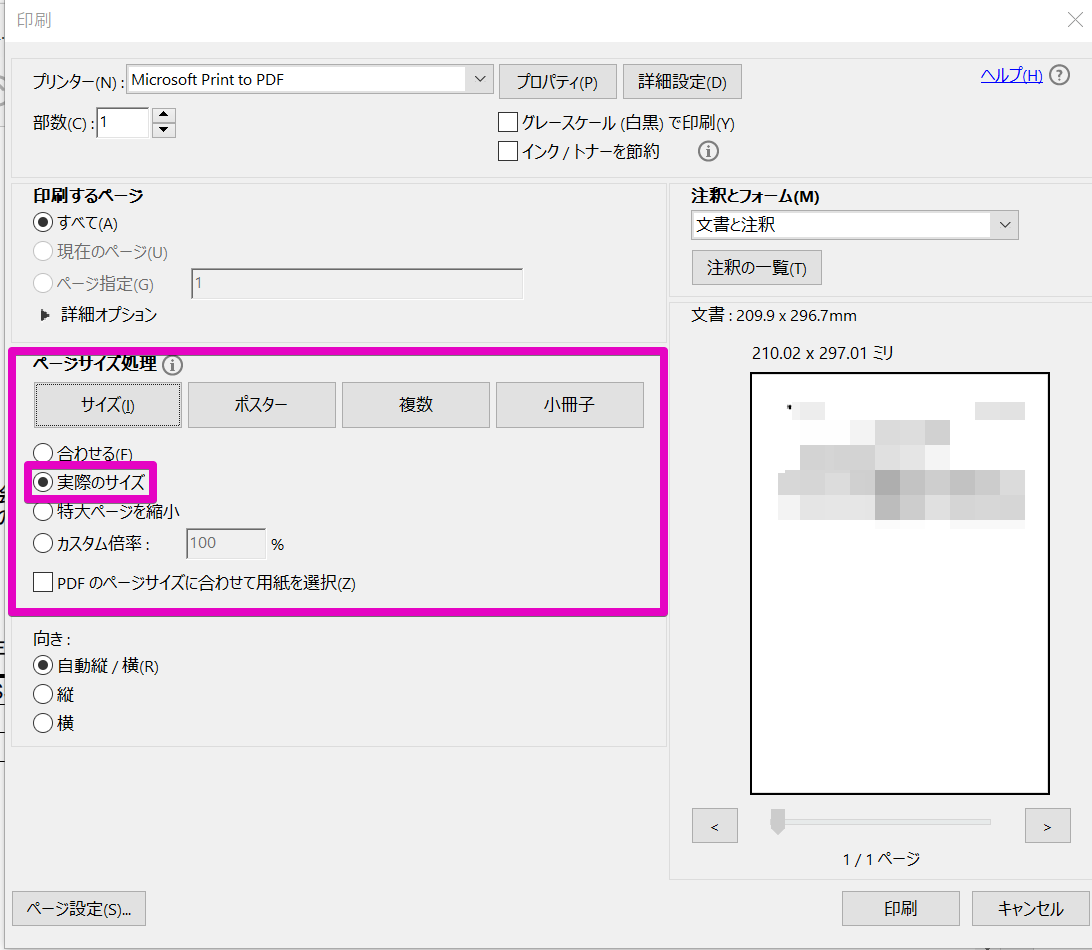The height and width of the screenshot is (950, 1092).
Task: Set orientation to 横
Action: coord(43,723)
